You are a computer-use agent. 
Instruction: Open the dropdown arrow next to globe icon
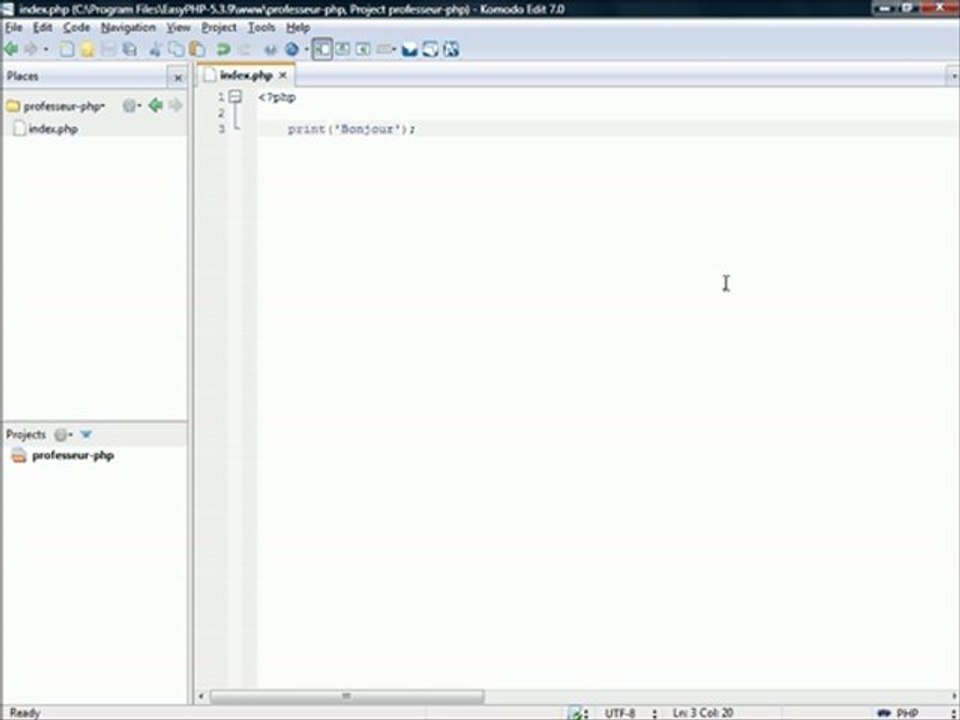[306, 50]
